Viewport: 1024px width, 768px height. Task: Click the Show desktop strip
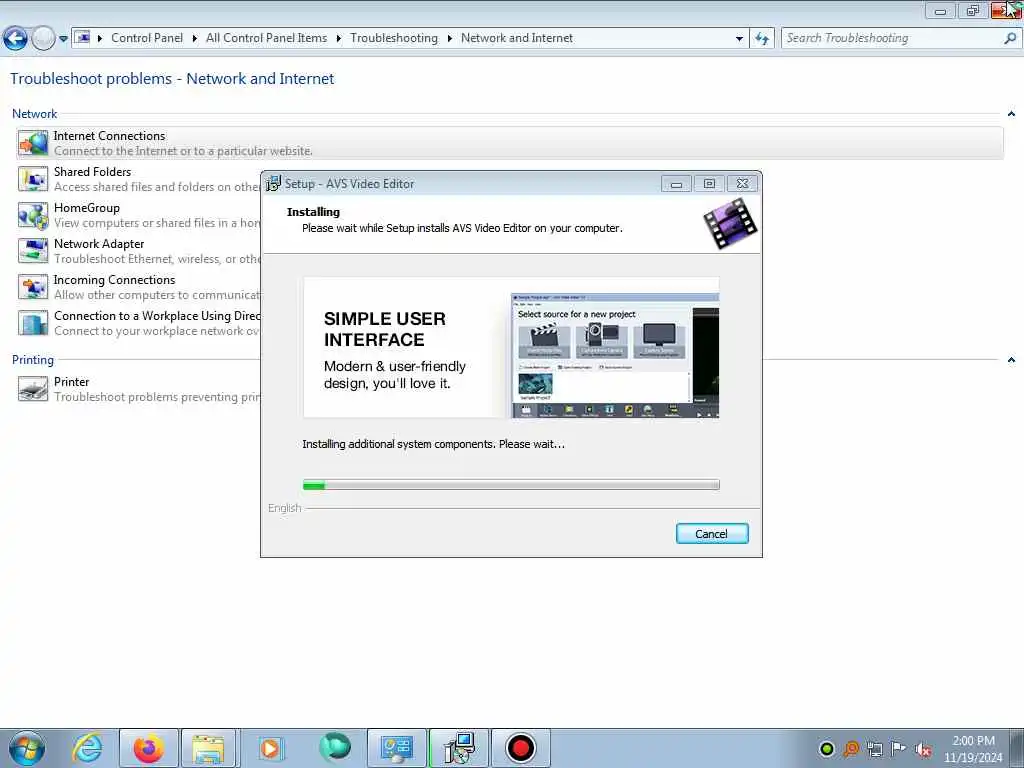(1017, 748)
